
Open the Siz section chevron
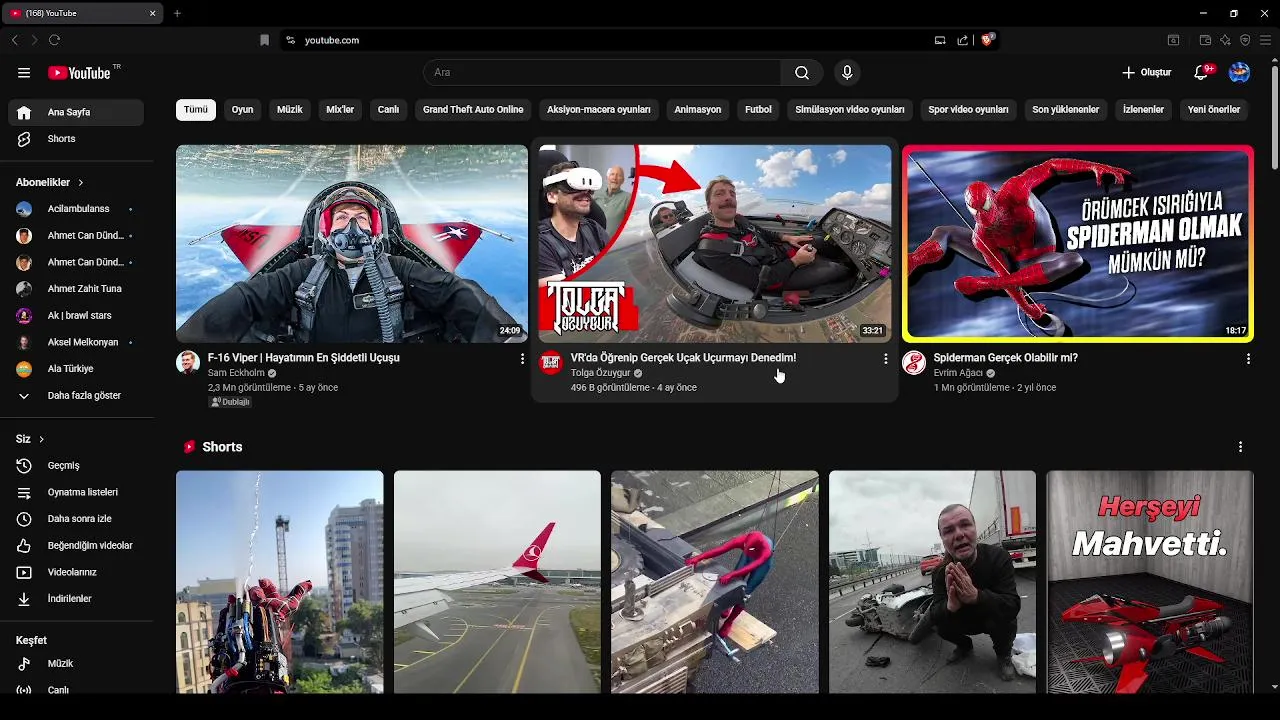click(41, 439)
